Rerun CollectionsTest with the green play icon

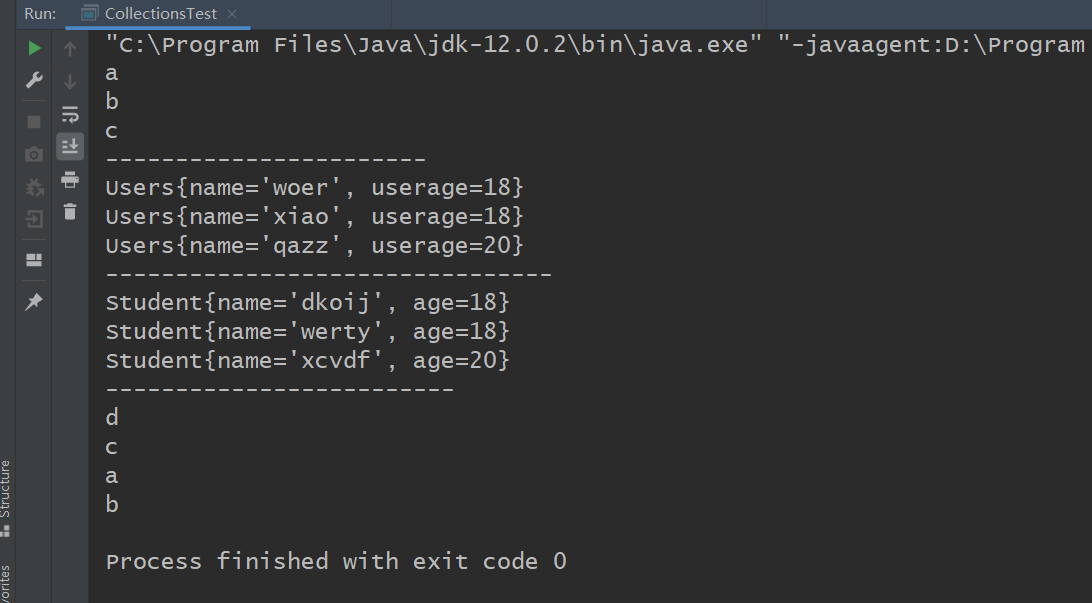[x=34, y=48]
